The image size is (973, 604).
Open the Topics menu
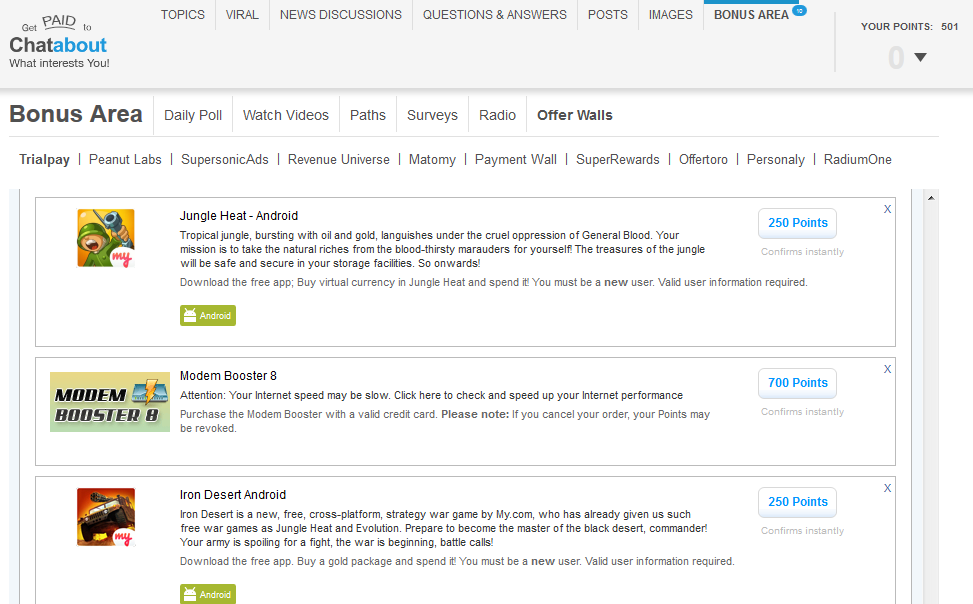coord(182,14)
